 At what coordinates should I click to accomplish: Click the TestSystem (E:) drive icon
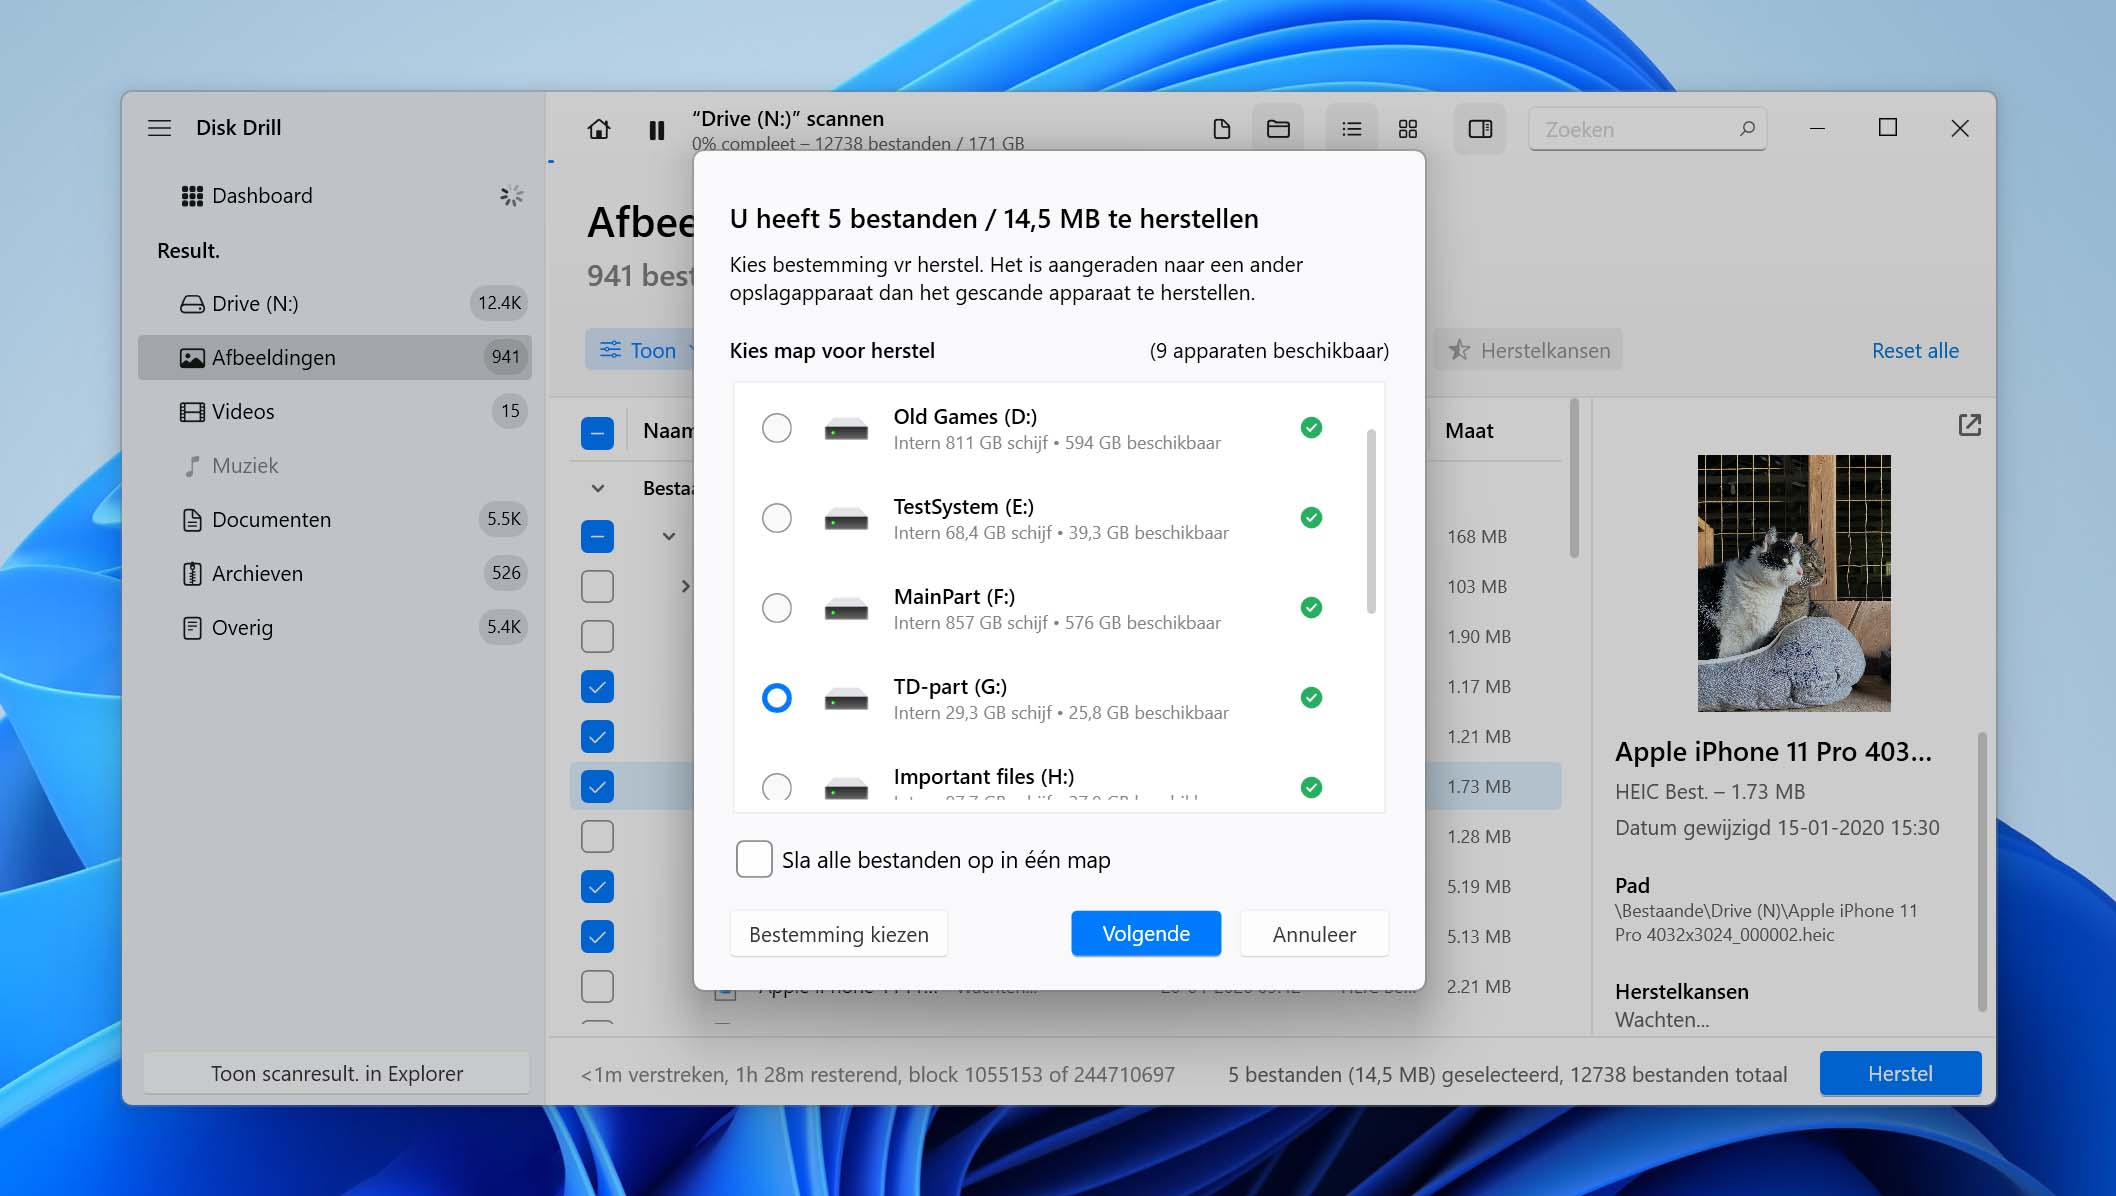(846, 520)
